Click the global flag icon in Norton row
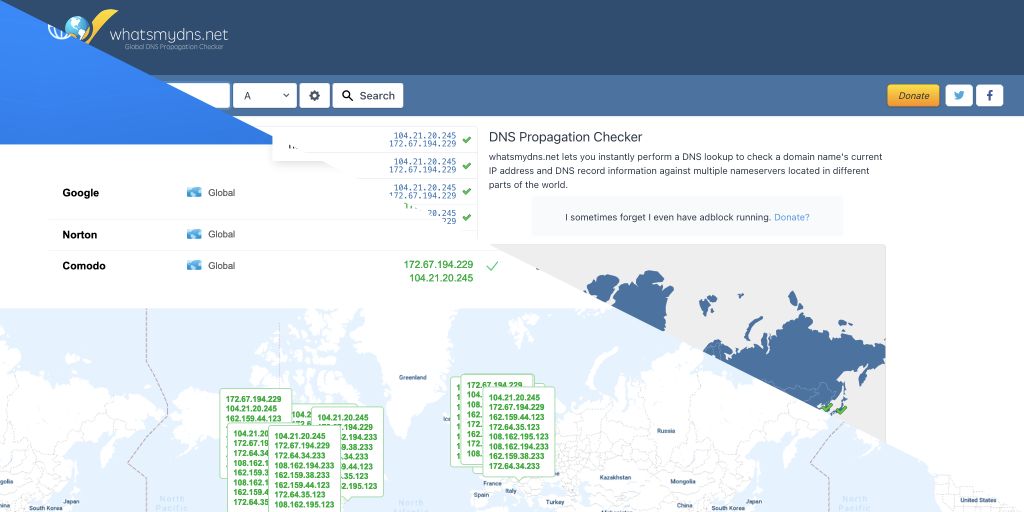The height and width of the screenshot is (512, 1024). tap(194, 234)
